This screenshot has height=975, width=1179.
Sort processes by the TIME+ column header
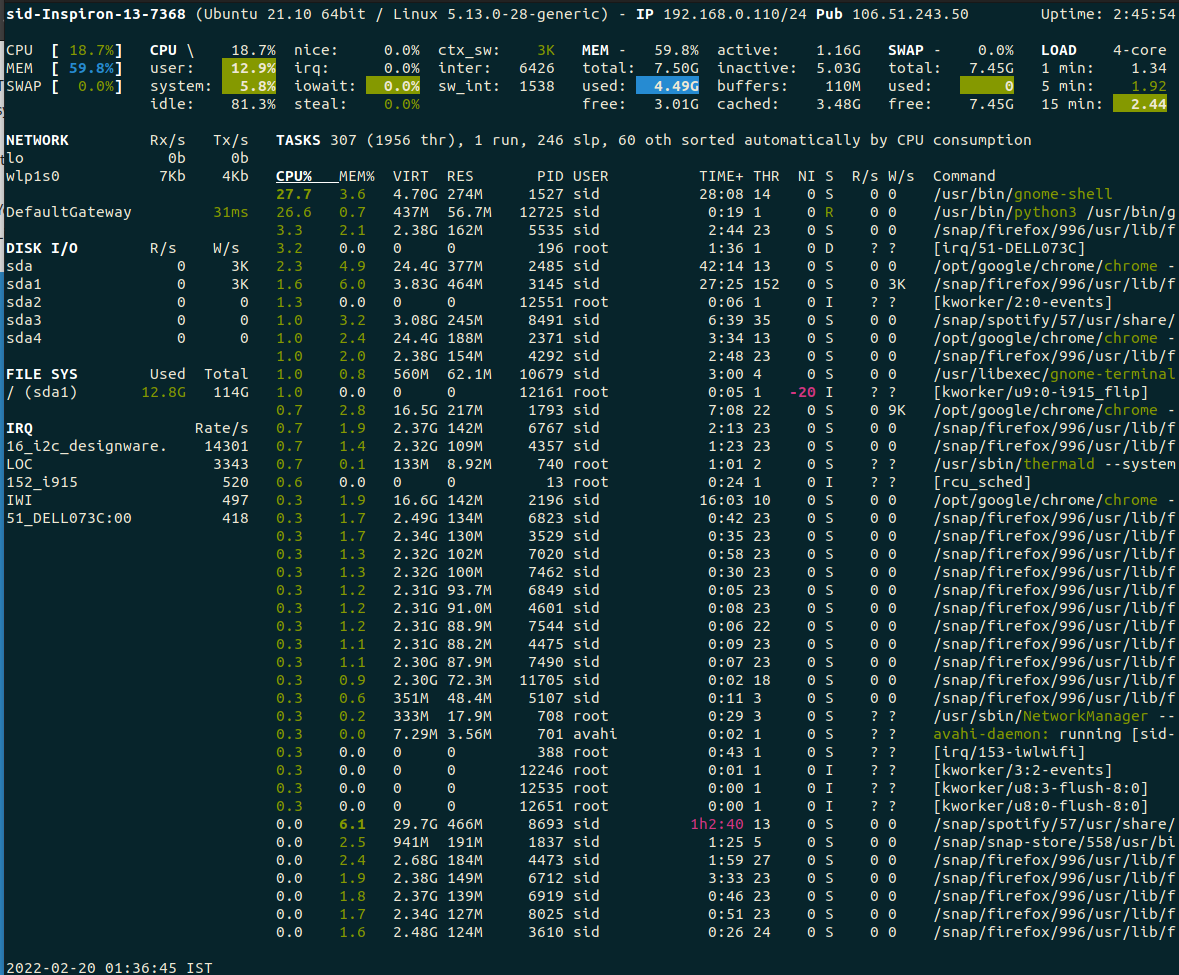point(721,176)
